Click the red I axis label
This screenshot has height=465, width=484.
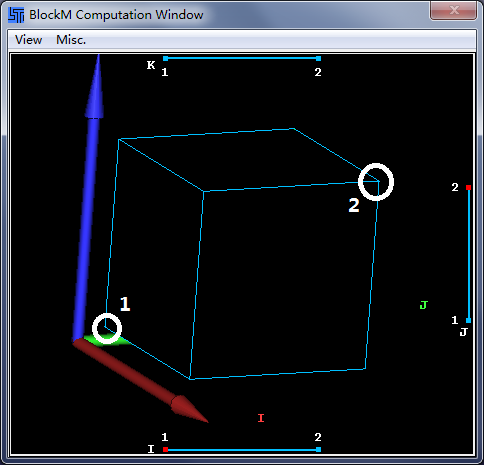pyautogui.click(x=261, y=418)
